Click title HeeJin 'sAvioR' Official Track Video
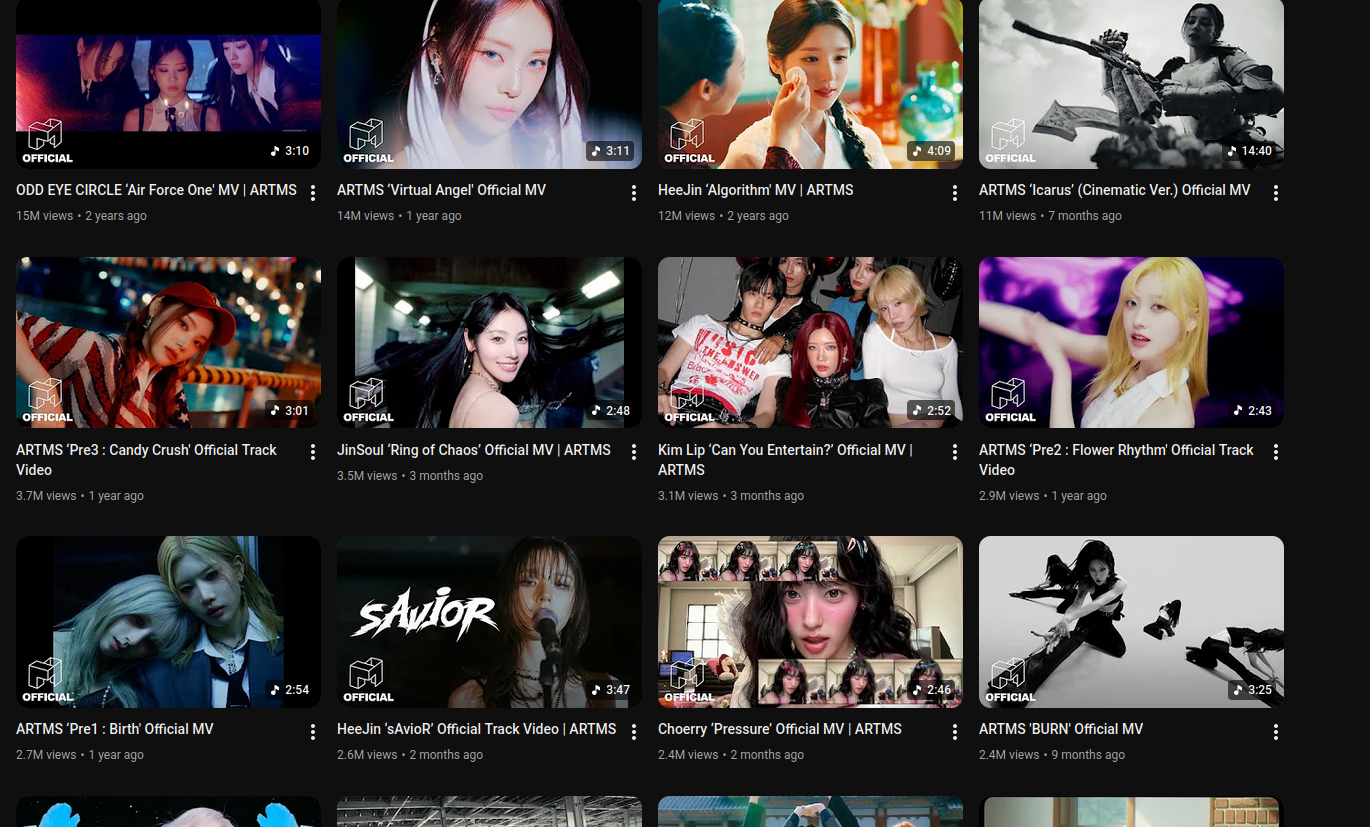 [477, 729]
